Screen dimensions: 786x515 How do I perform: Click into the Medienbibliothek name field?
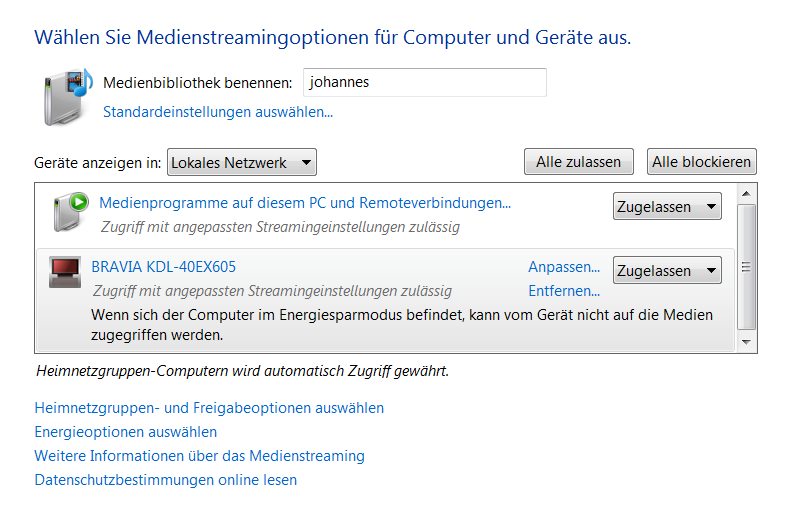(425, 82)
